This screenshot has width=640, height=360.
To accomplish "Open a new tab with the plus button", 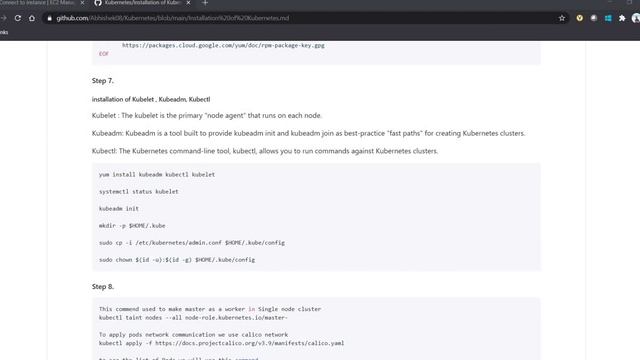I will click(x=205, y=3).
